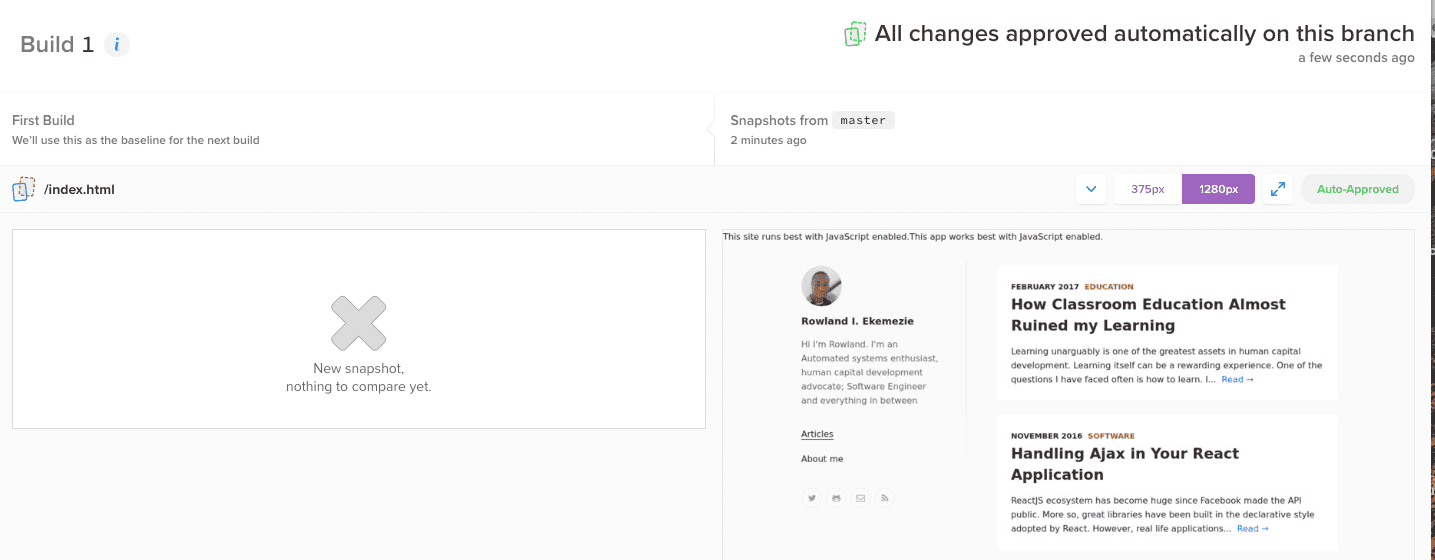Click the approved snapshots icon in header
This screenshot has height=560, width=1435.
point(854,34)
